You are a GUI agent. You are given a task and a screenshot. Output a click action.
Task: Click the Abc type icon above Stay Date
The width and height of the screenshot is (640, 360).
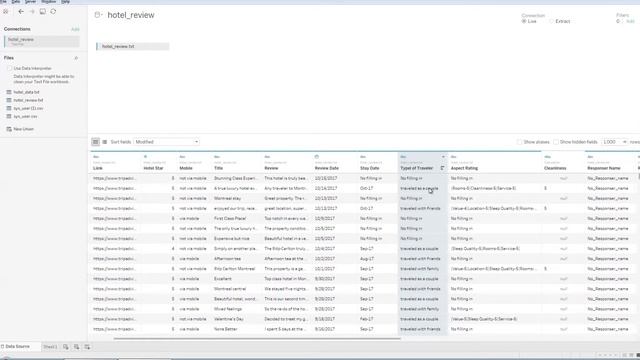click(x=363, y=157)
